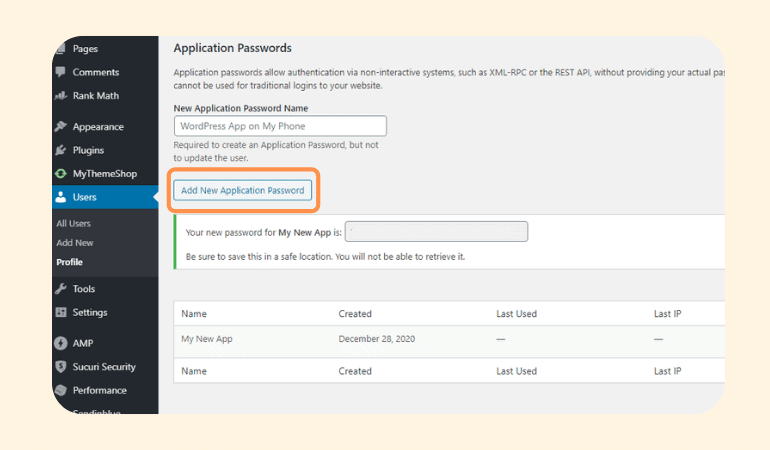Viewport: 770px width, 450px height.
Task: Click the Name column header at table top
Action: tap(194, 314)
